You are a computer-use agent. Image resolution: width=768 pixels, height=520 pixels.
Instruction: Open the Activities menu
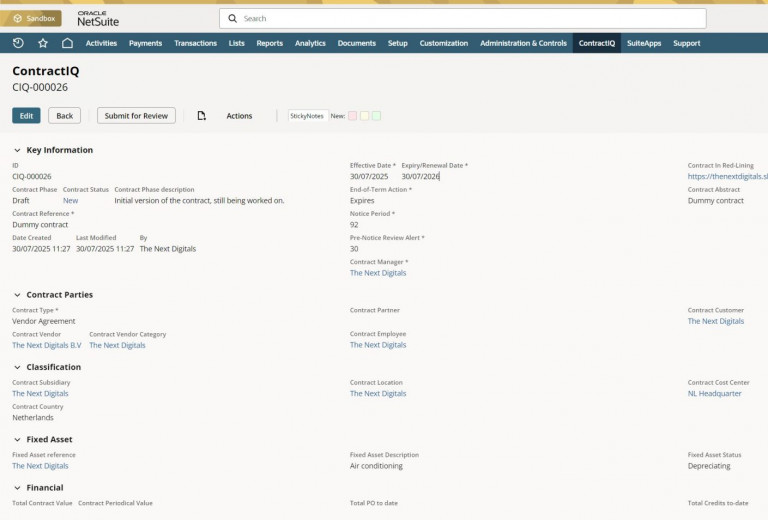point(101,43)
